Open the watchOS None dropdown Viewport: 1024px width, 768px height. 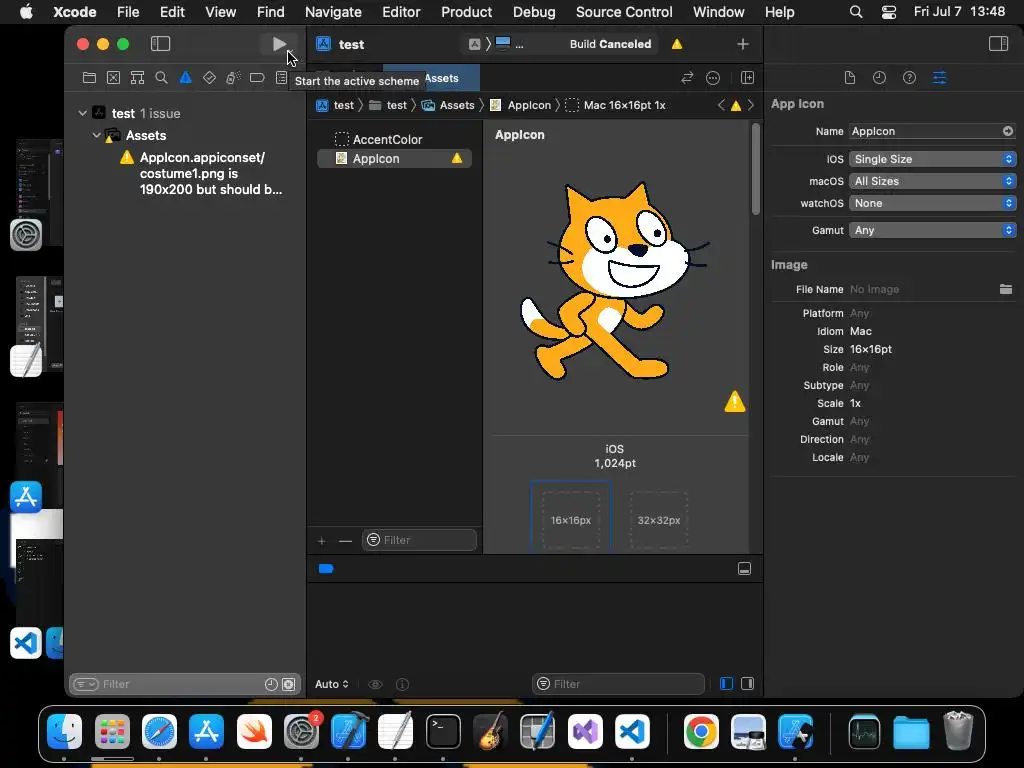click(x=933, y=203)
